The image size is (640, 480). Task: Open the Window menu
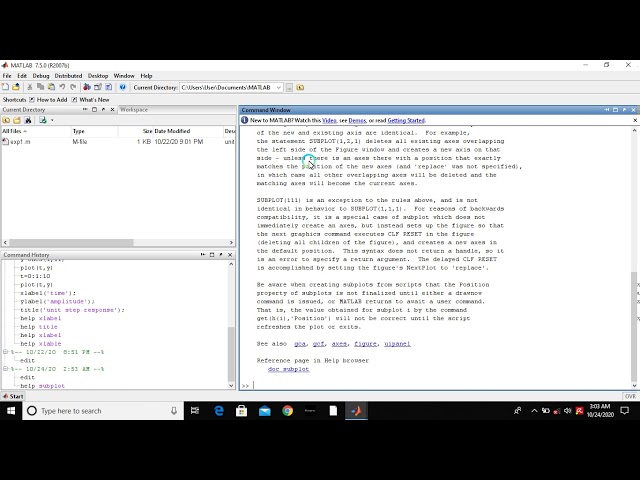tap(124, 76)
